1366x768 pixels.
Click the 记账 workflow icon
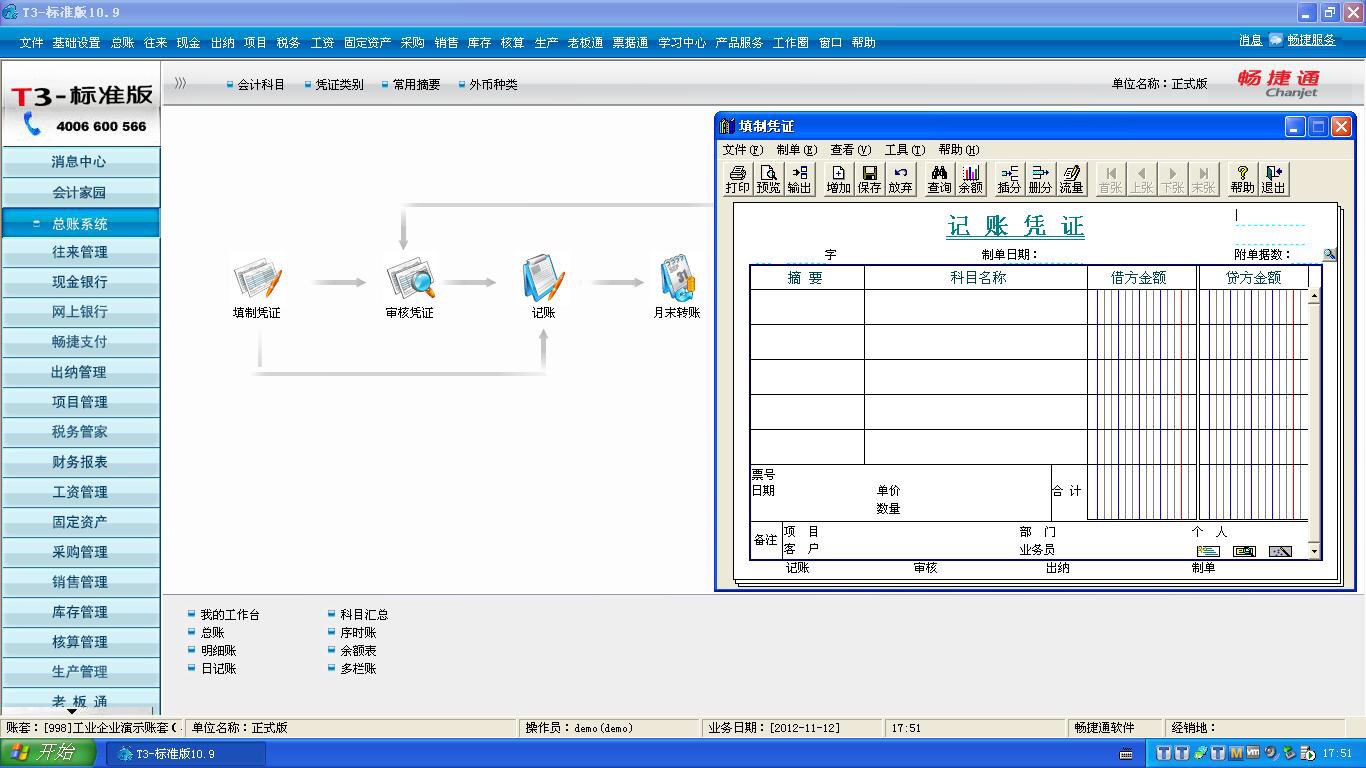pyautogui.click(x=543, y=279)
